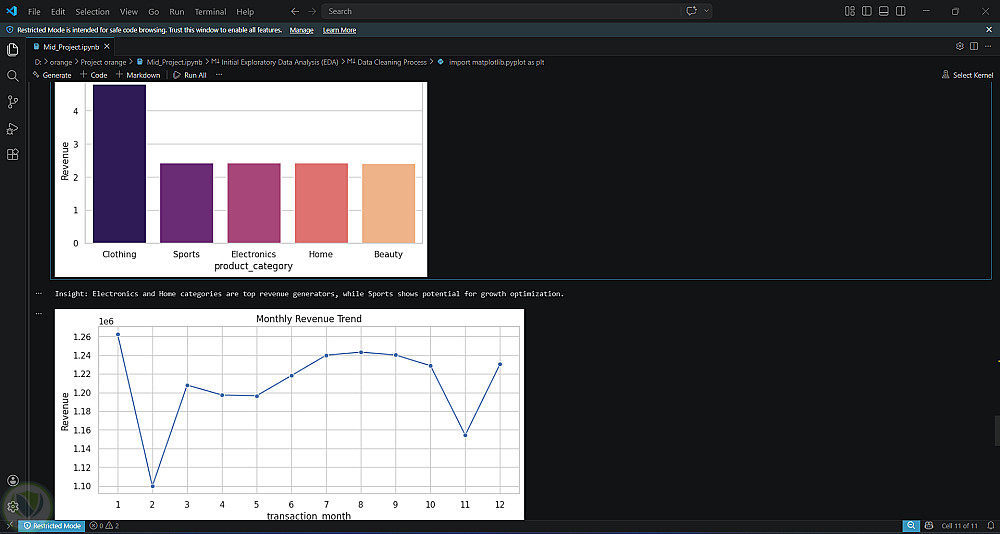
Task: Toggle the secondary side bar layout icon
Action: 901,11
